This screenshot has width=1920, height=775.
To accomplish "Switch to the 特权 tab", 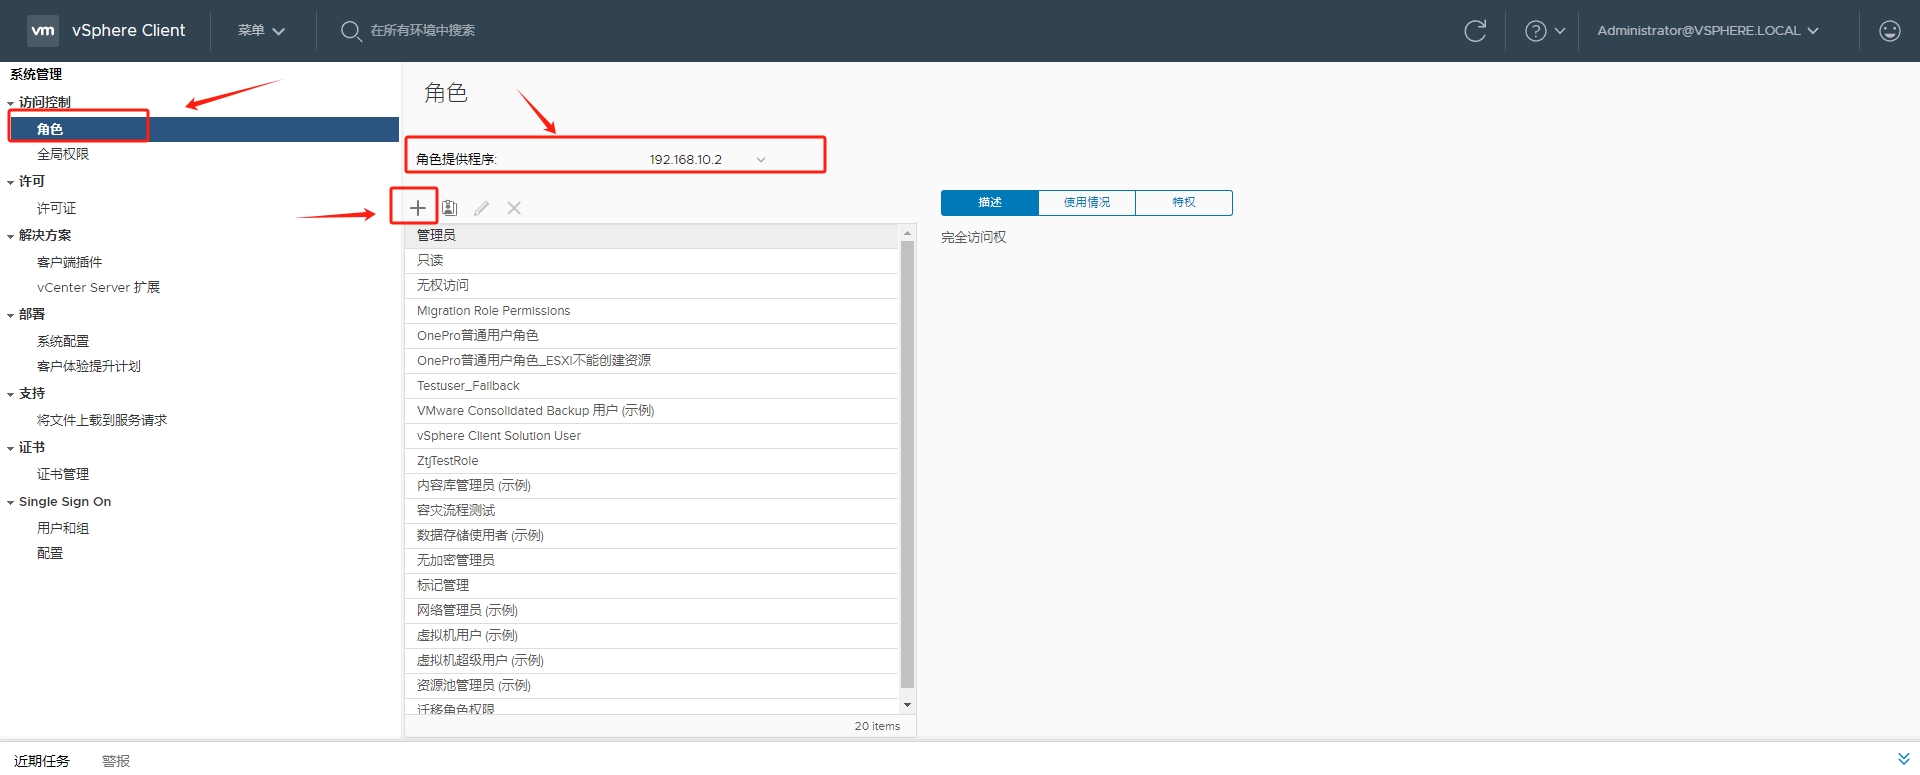I will coord(1184,202).
